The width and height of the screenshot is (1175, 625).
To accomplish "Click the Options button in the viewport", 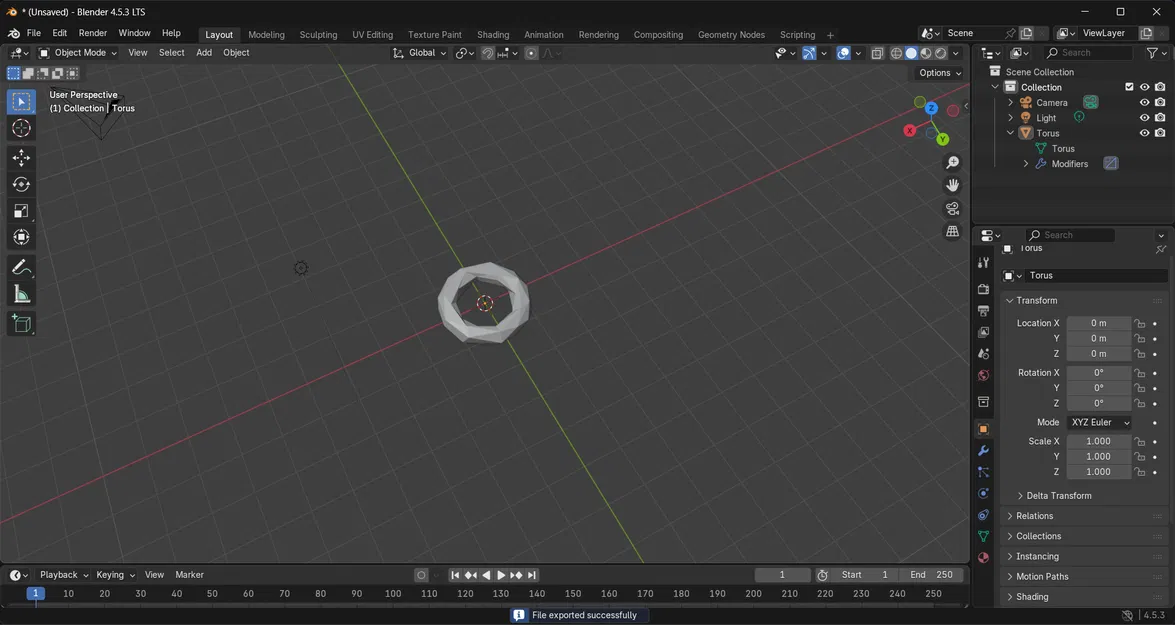I will (x=938, y=72).
